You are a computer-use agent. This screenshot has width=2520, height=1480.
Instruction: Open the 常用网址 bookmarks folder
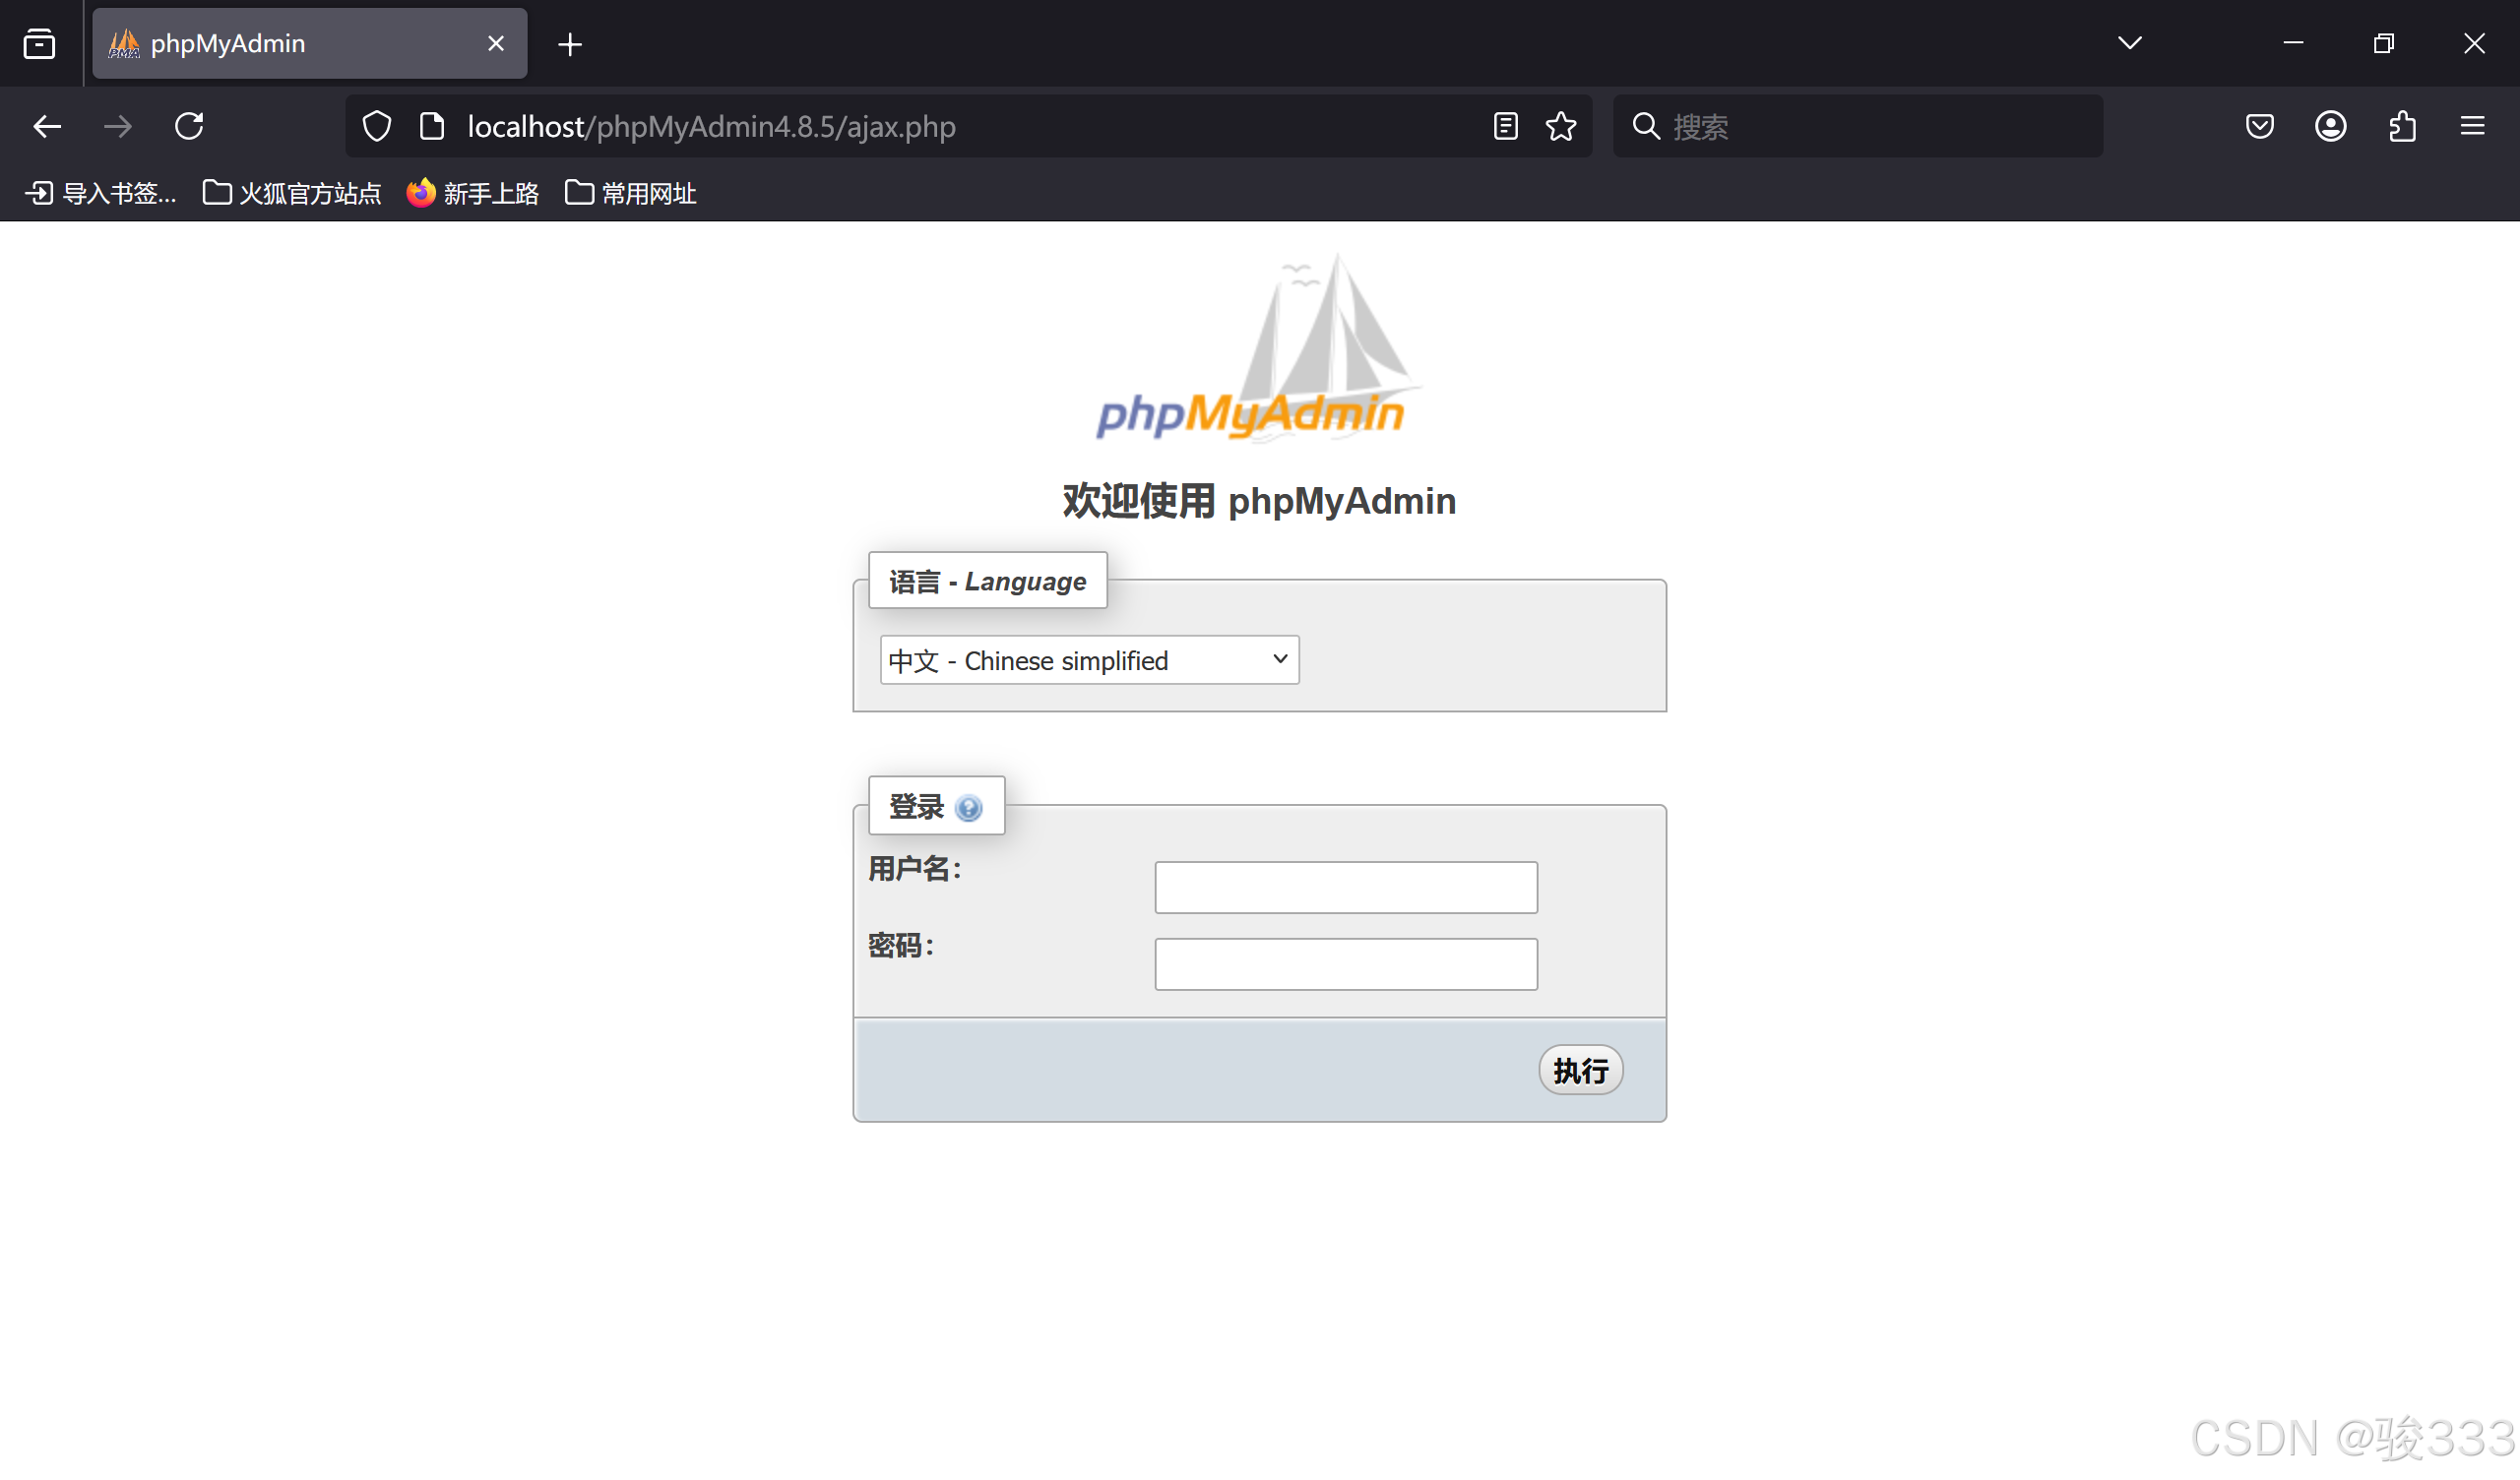[x=629, y=192]
